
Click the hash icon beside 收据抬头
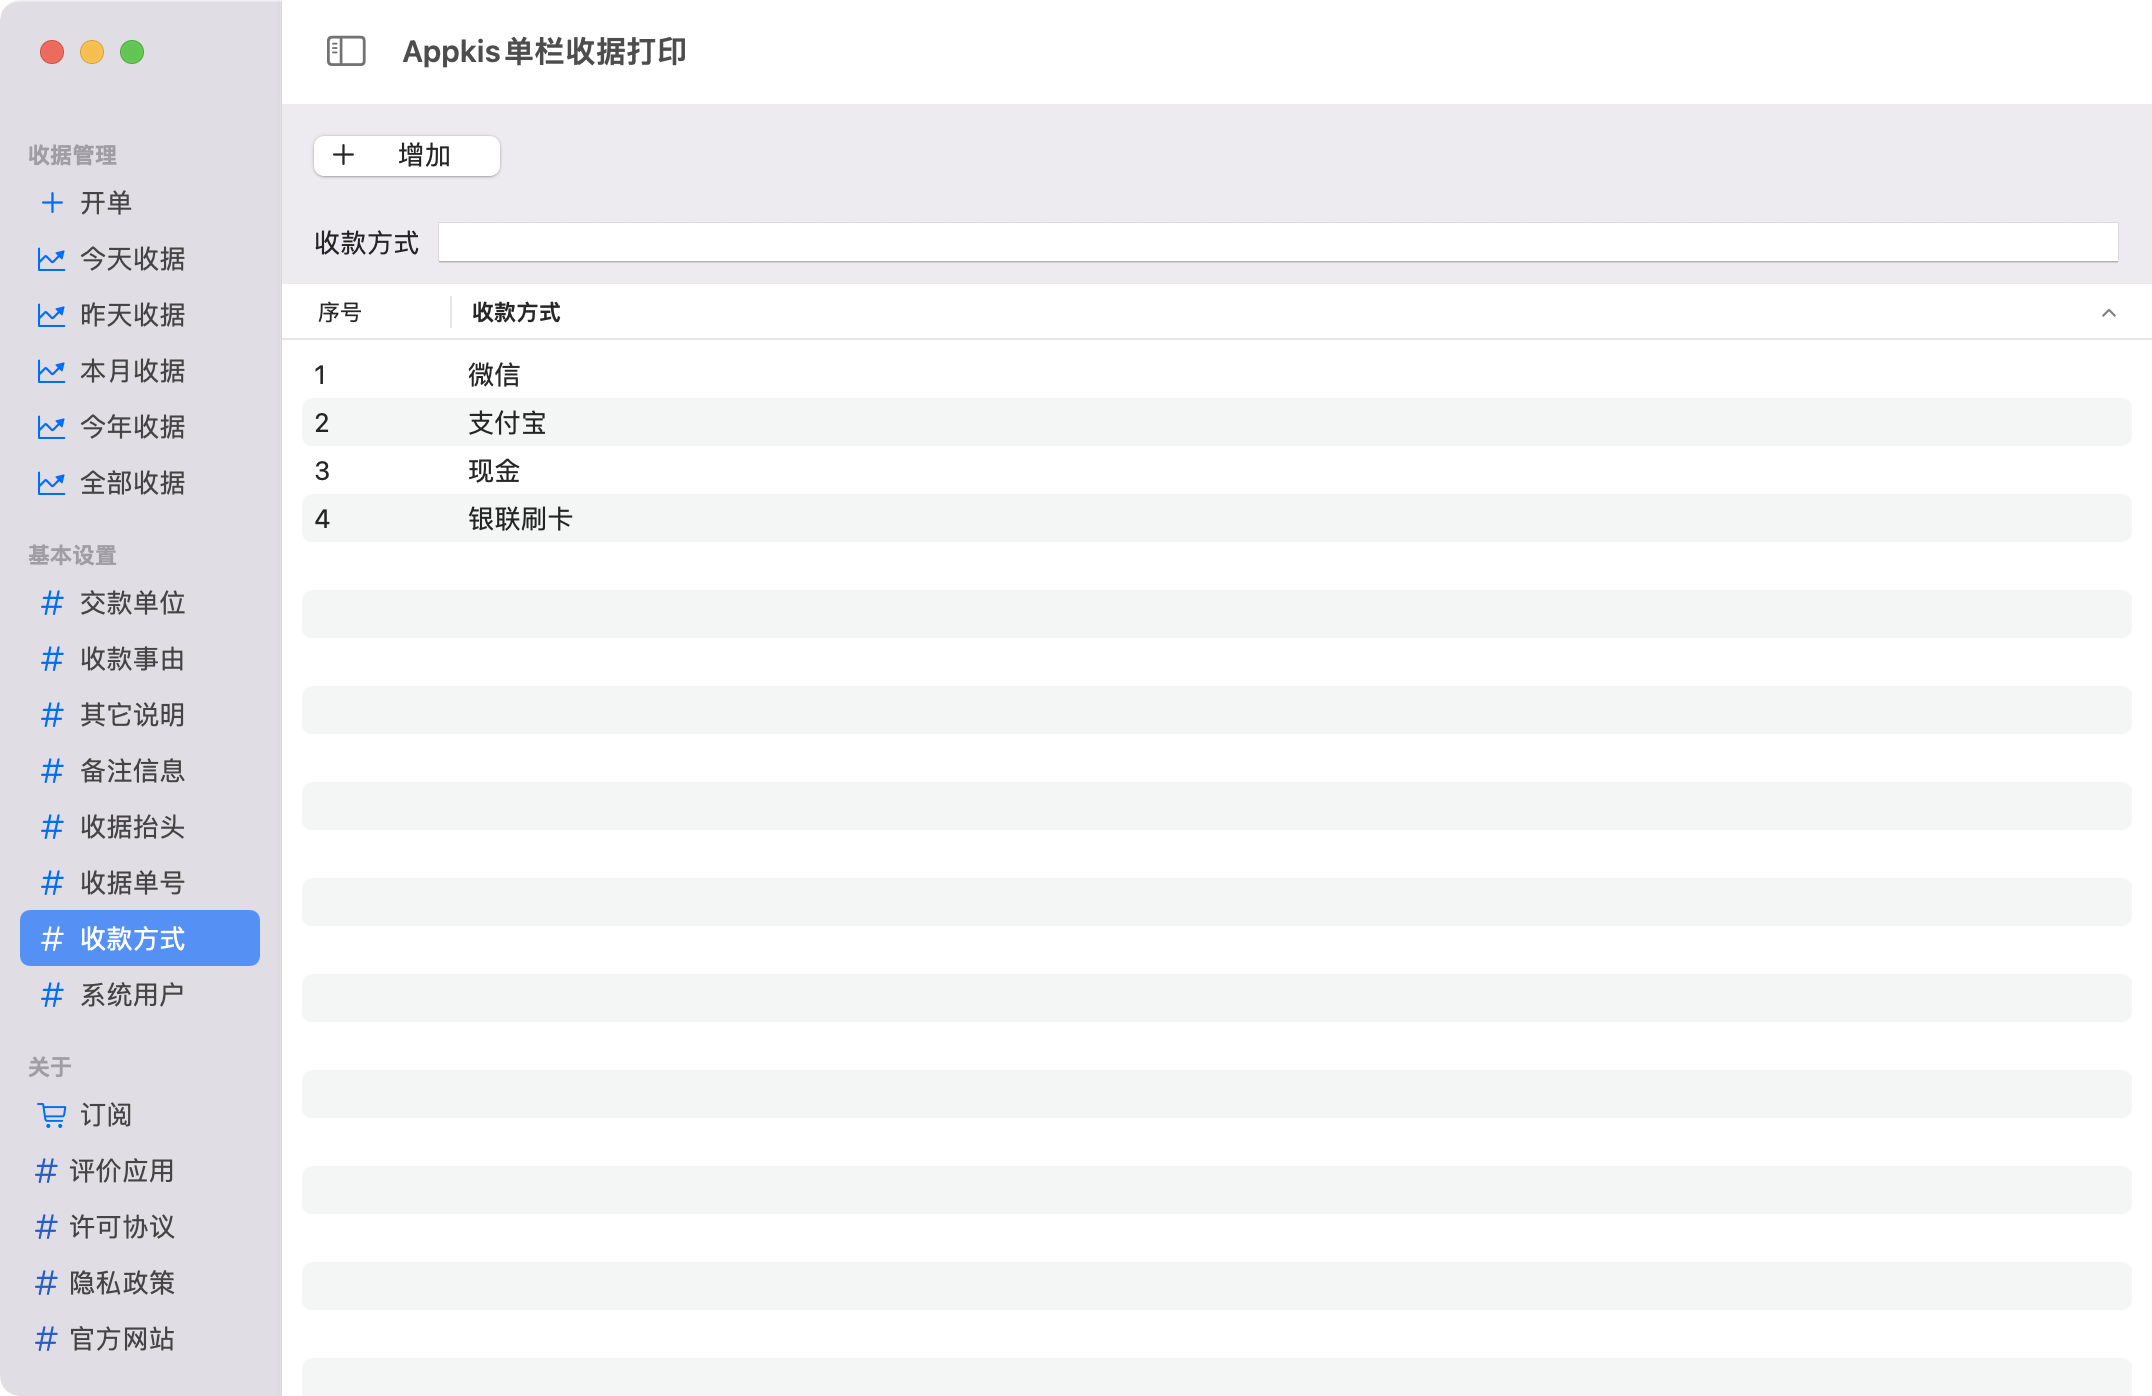[52, 827]
